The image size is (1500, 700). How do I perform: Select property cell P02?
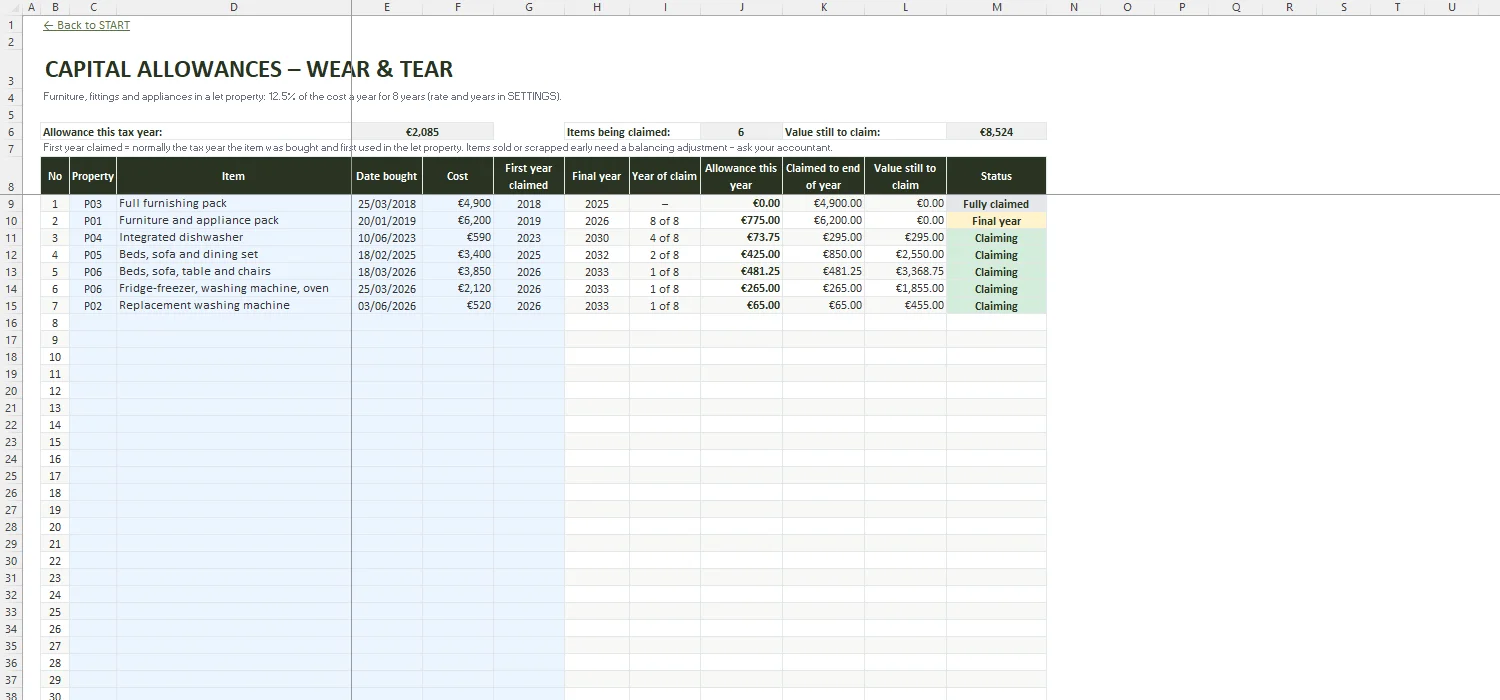click(93, 306)
